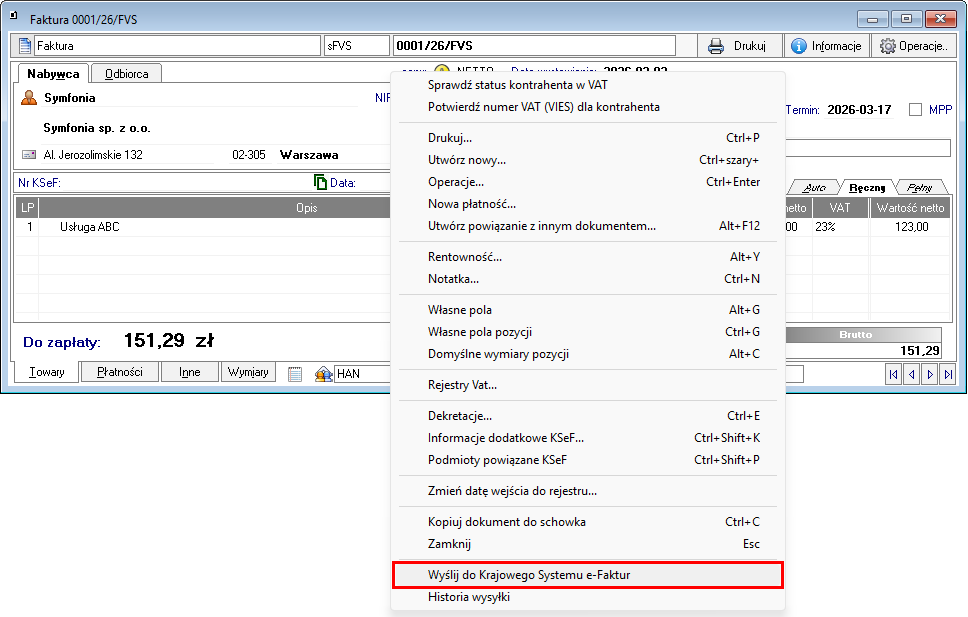Viewport: 968px width, 617px height.
Task: Open Informacje dodatkowe KSeF menu entry
Action: pyautogui.click(x=505, y=438)
